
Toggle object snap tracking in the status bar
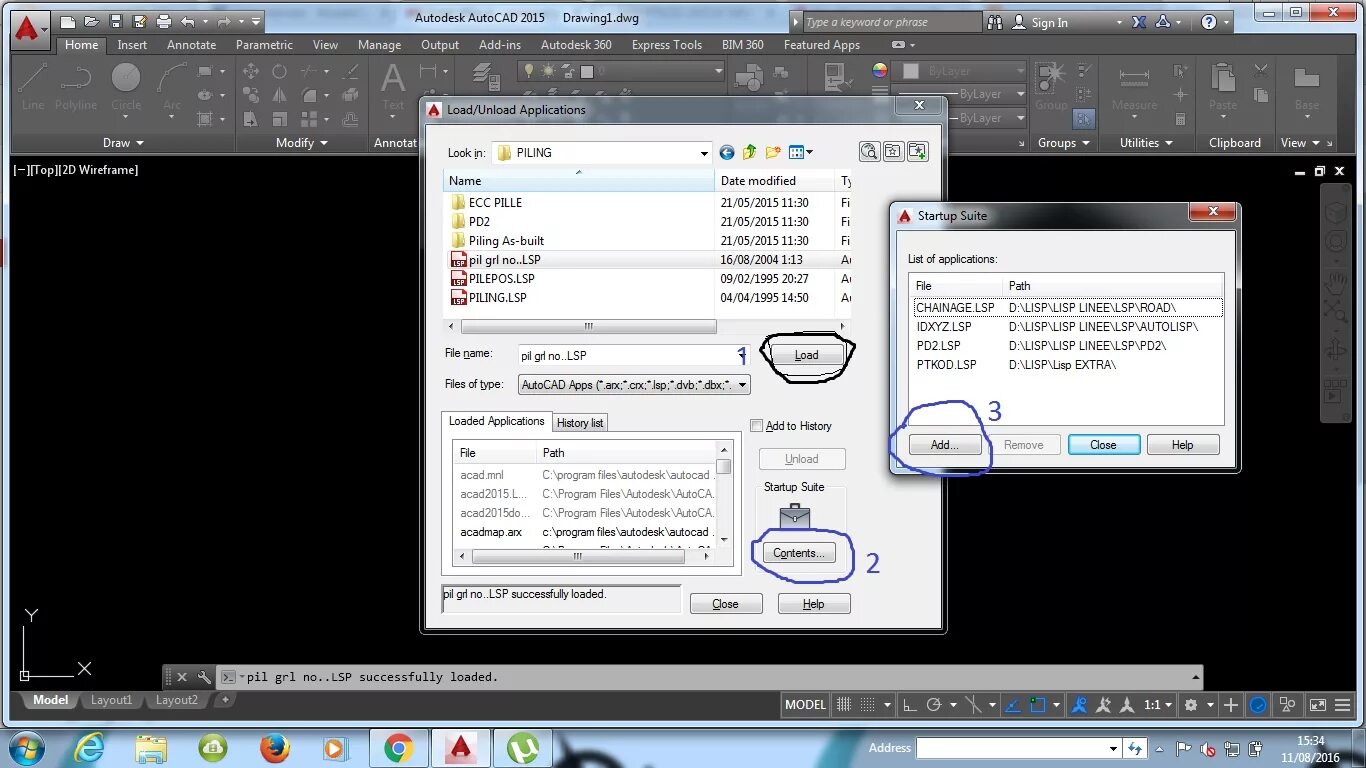1012,705
